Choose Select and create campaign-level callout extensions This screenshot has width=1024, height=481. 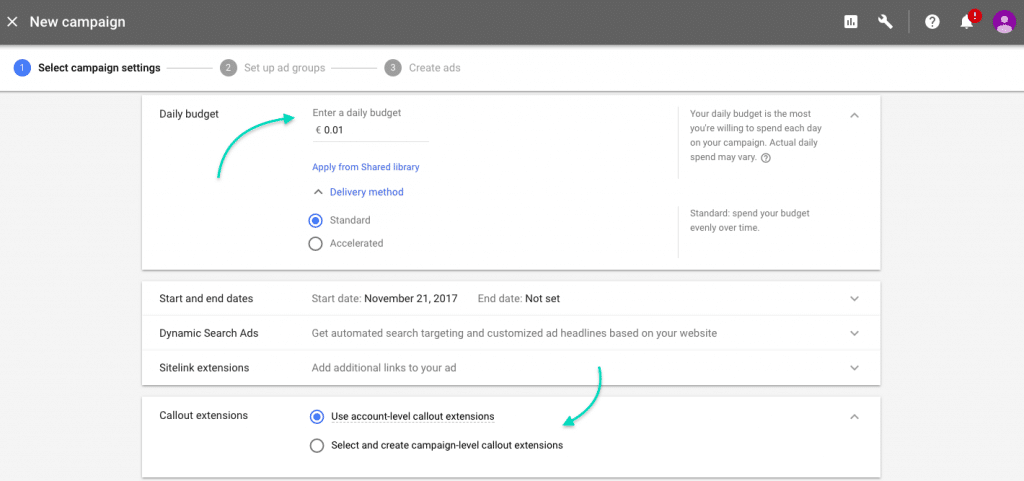(317, 446)
